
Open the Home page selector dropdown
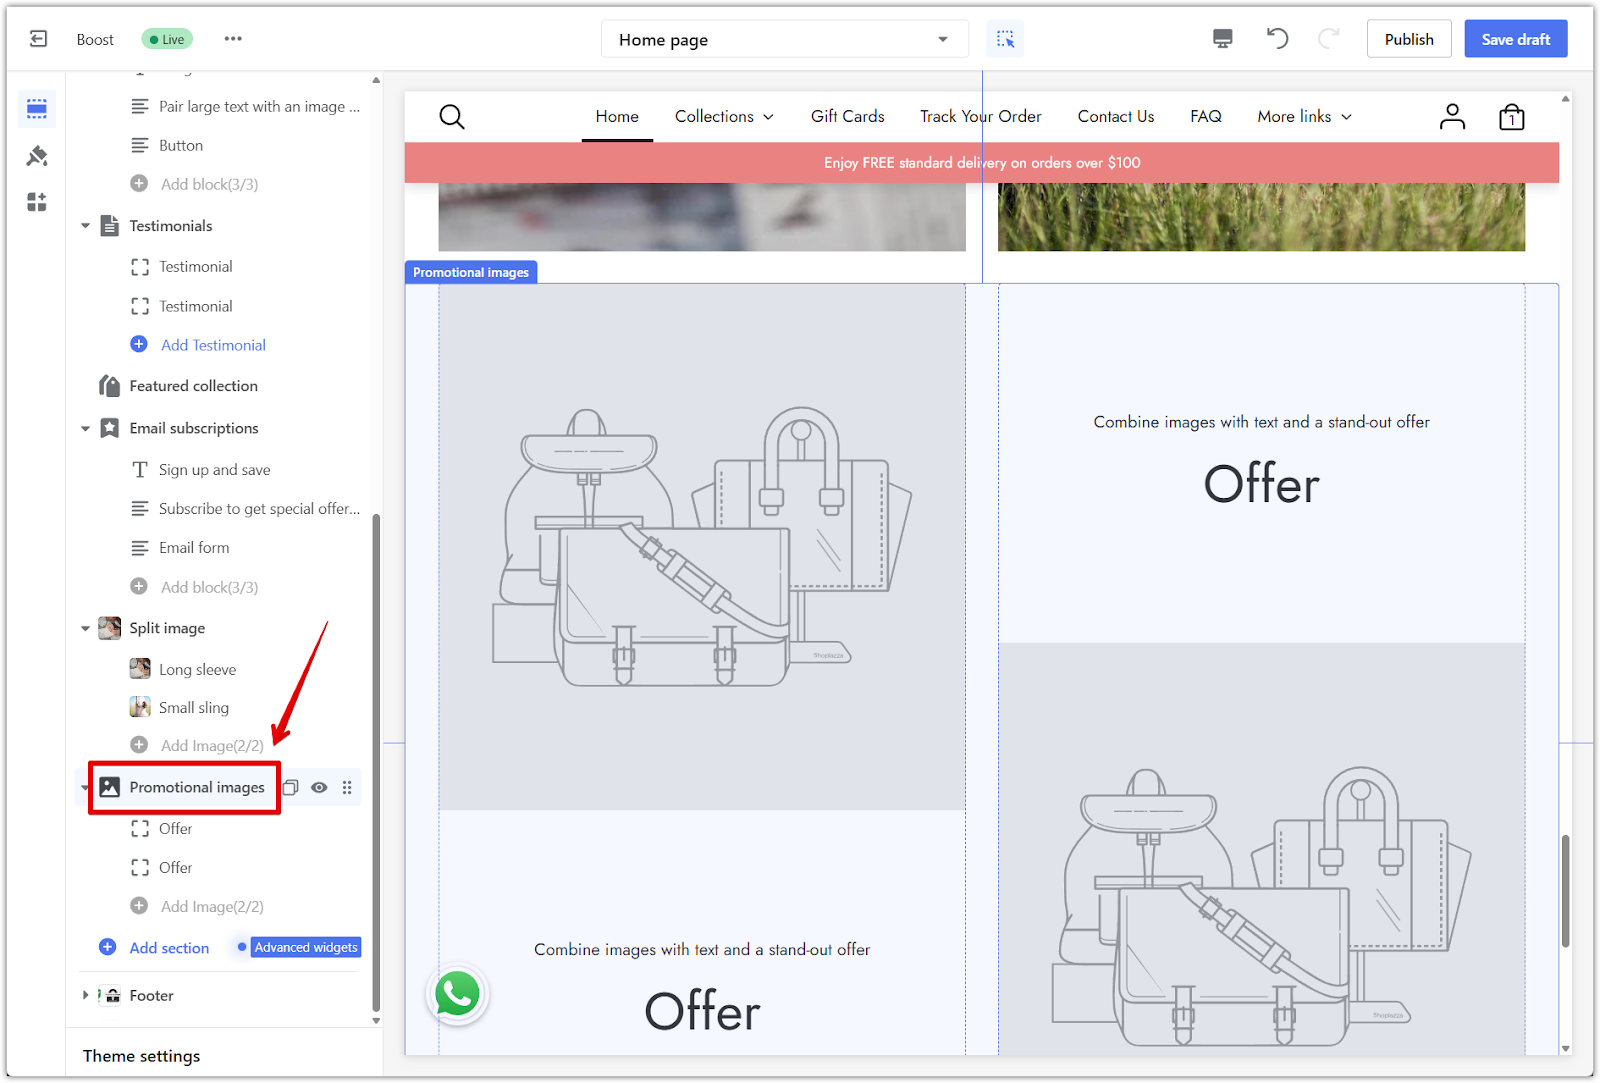click(x=785, y=39)
